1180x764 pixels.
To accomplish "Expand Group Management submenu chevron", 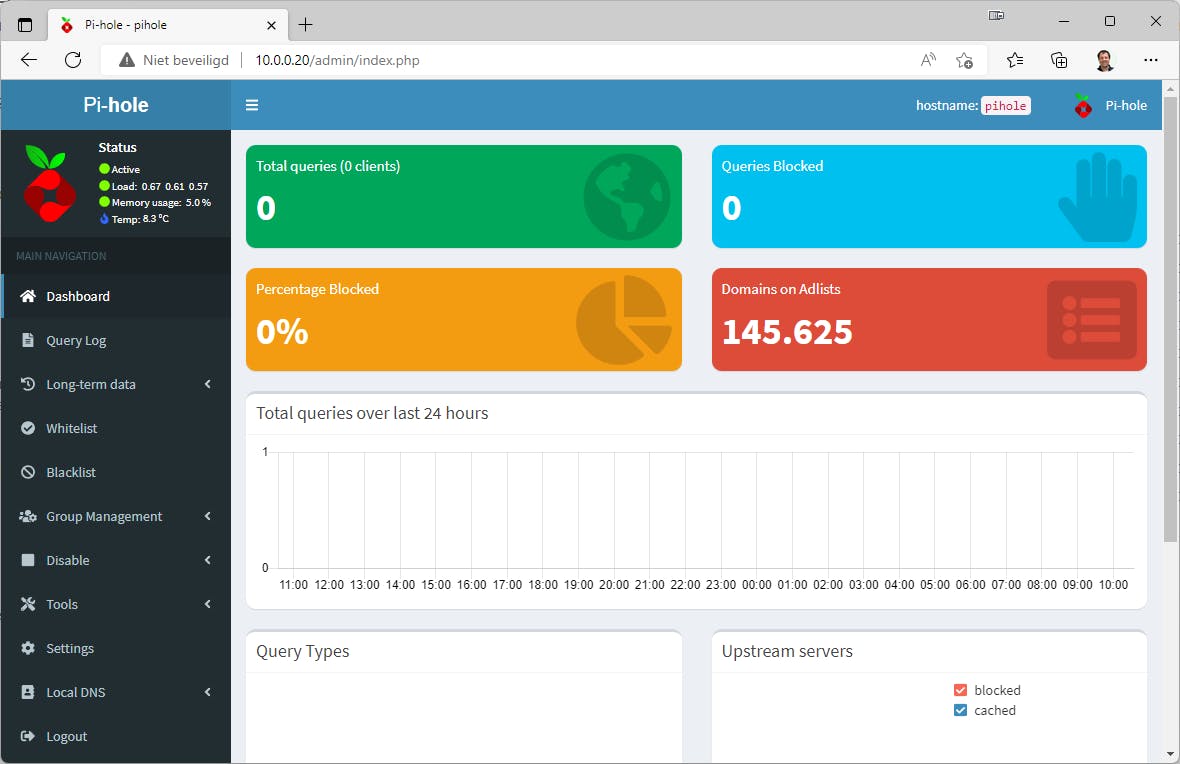I will tap(208, 516).
